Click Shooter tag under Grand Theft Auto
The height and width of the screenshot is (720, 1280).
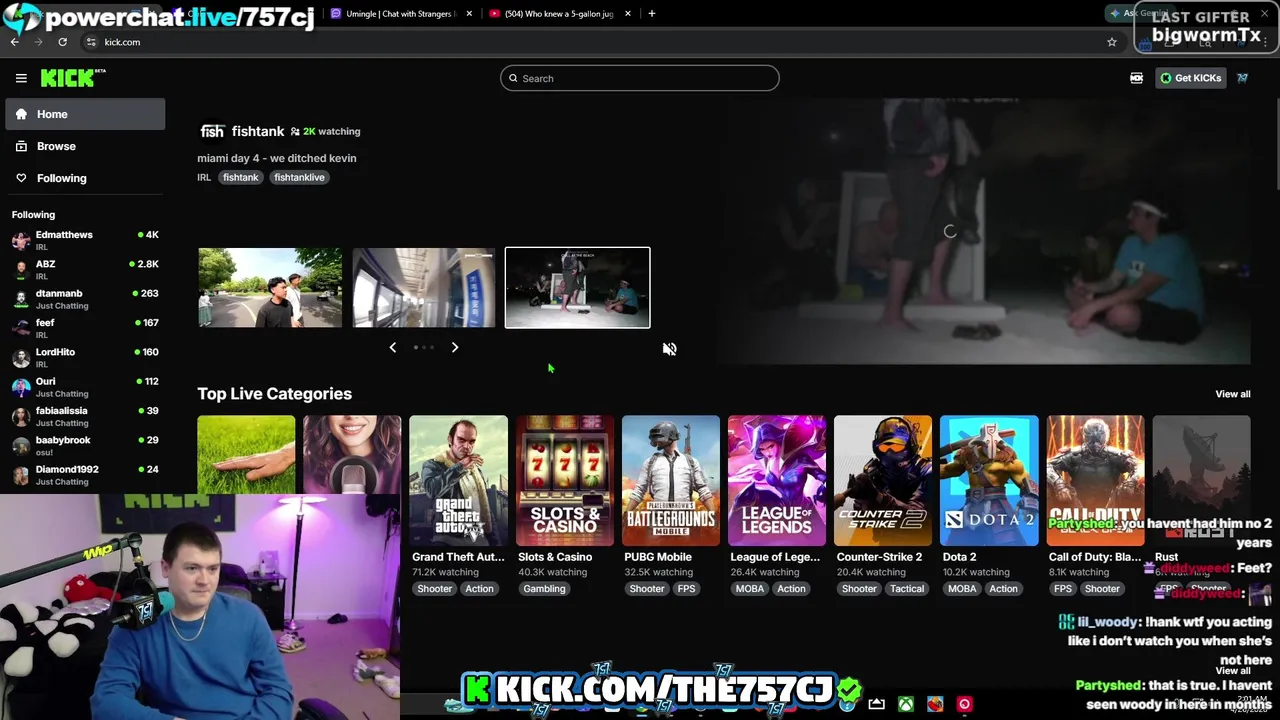(434, 589)
